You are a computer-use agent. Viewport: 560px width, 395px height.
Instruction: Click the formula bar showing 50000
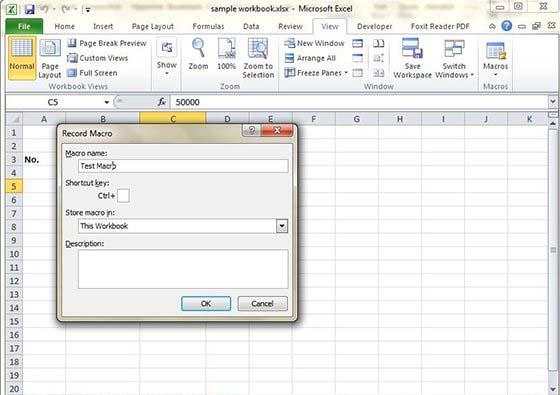point(359,102)
